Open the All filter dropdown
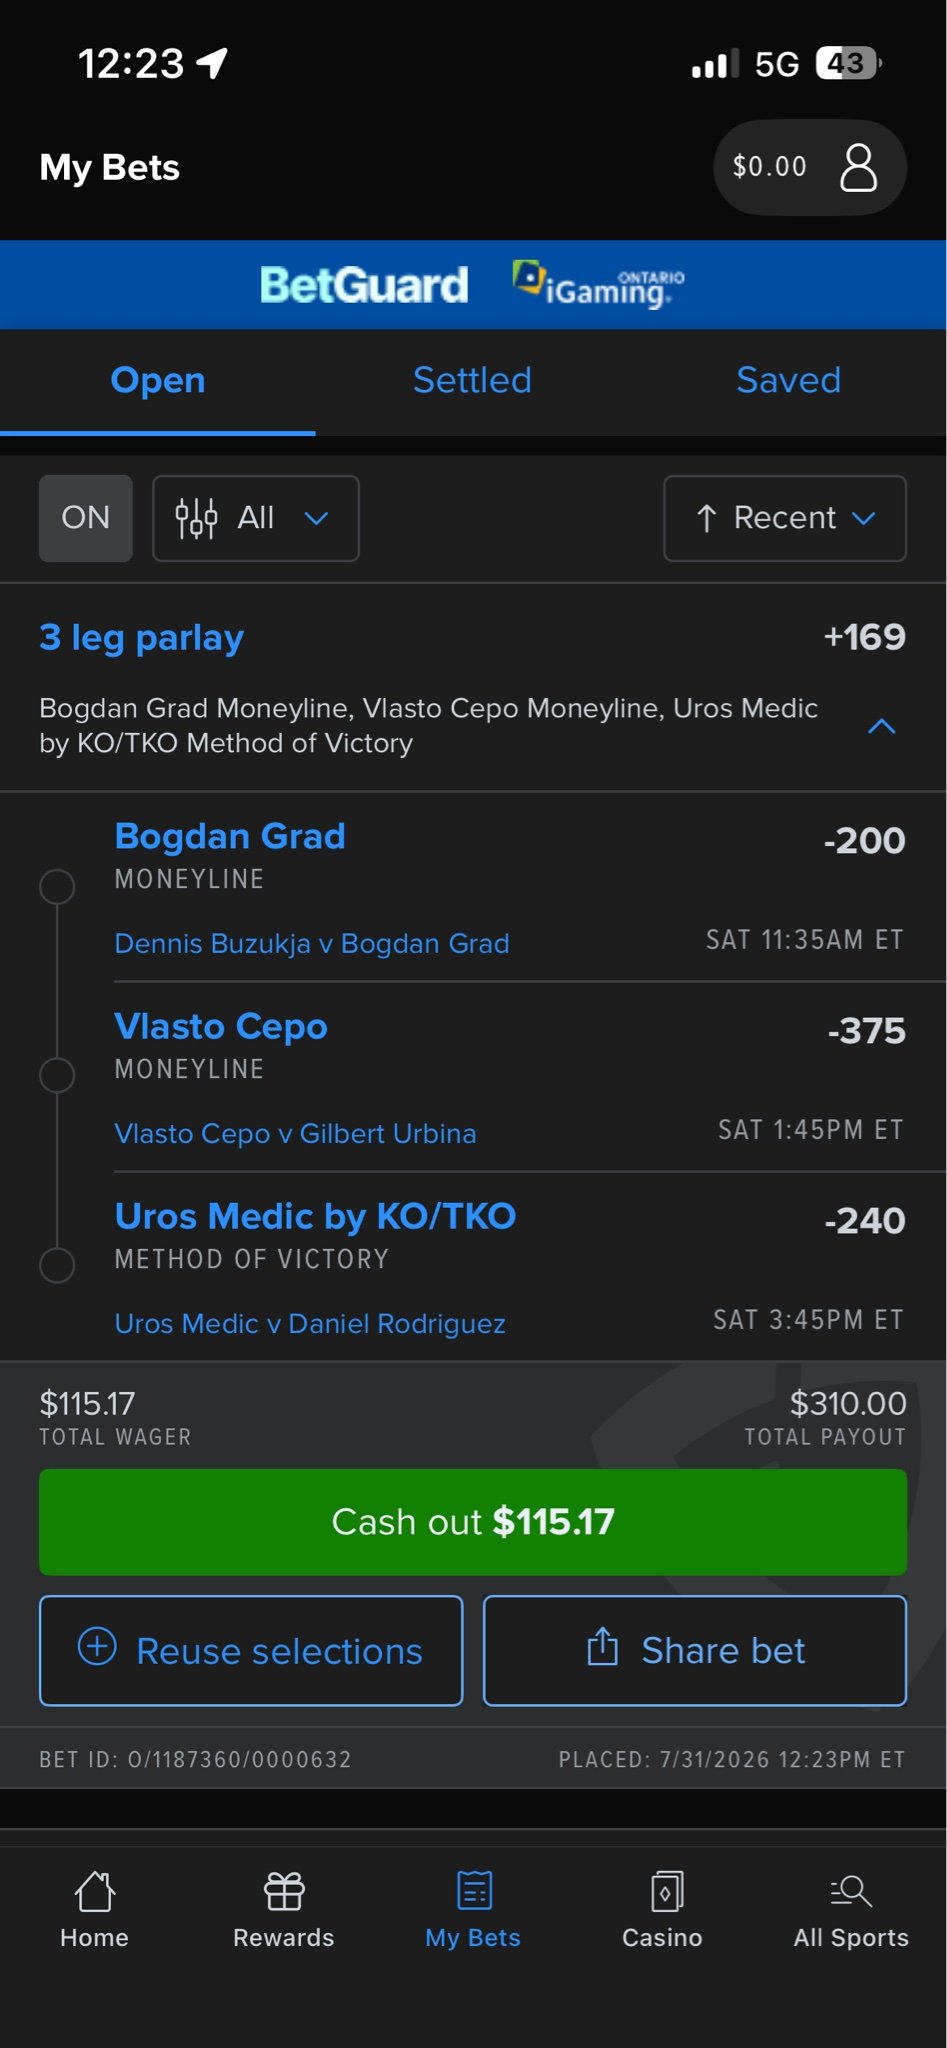This screenshot has height=2048, width=947. (x=256, y=518)
